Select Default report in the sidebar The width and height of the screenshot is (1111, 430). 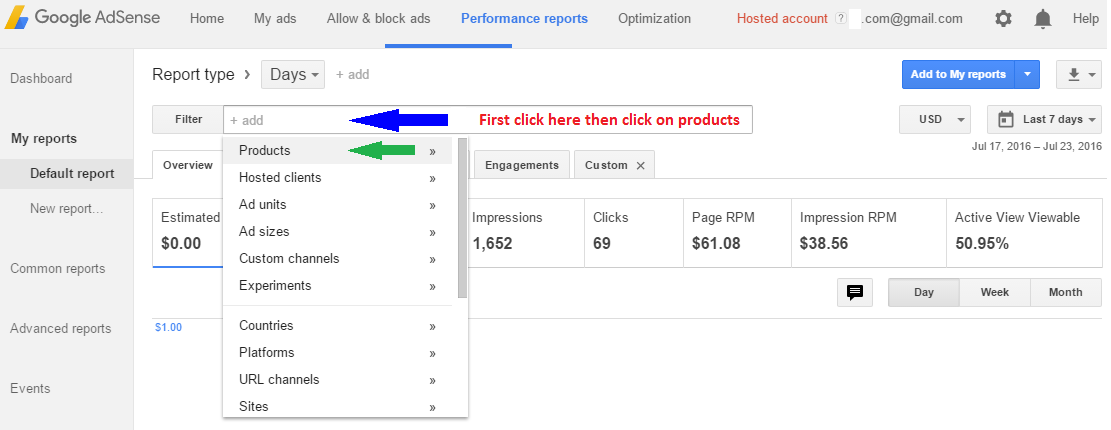click(67, 174)
